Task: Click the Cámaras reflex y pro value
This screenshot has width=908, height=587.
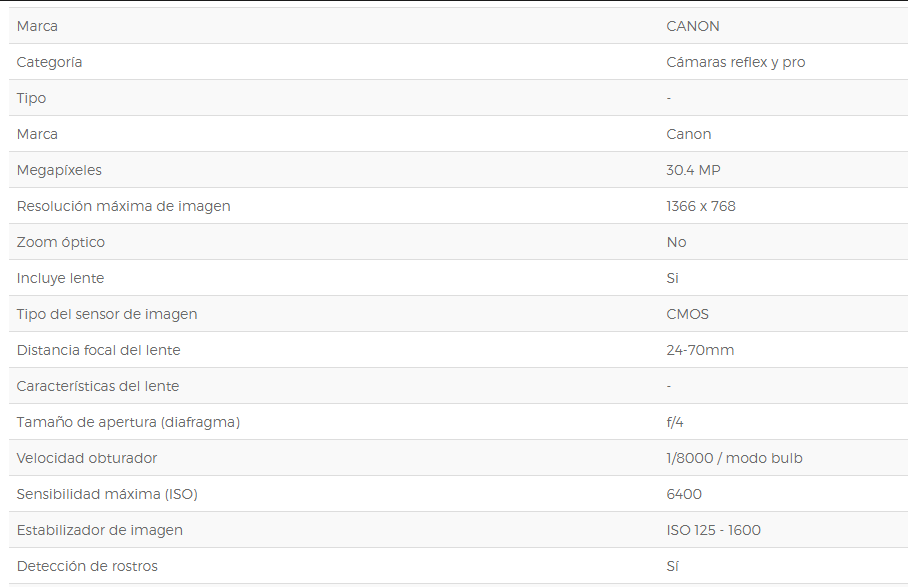Action: (735, 63)
